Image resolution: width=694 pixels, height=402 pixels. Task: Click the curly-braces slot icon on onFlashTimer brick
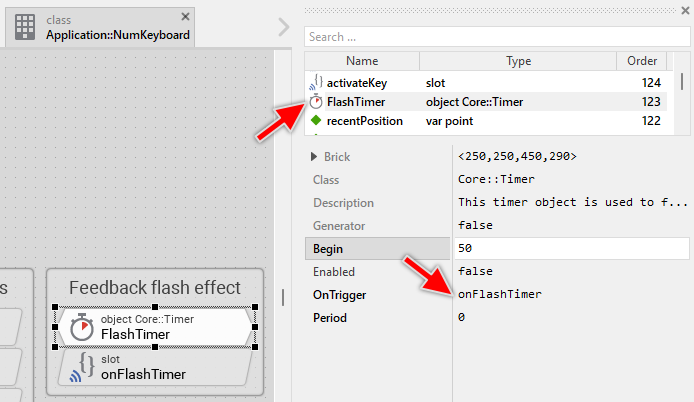click(x=82, y=367)
